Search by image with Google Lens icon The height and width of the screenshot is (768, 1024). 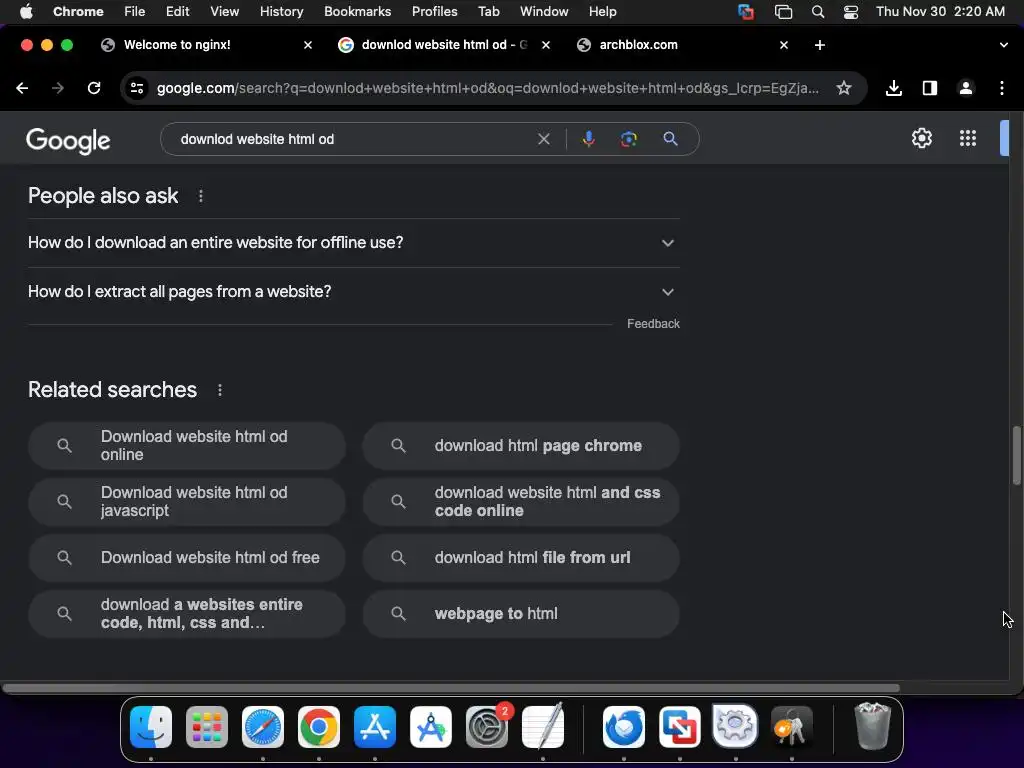point(628,139)
